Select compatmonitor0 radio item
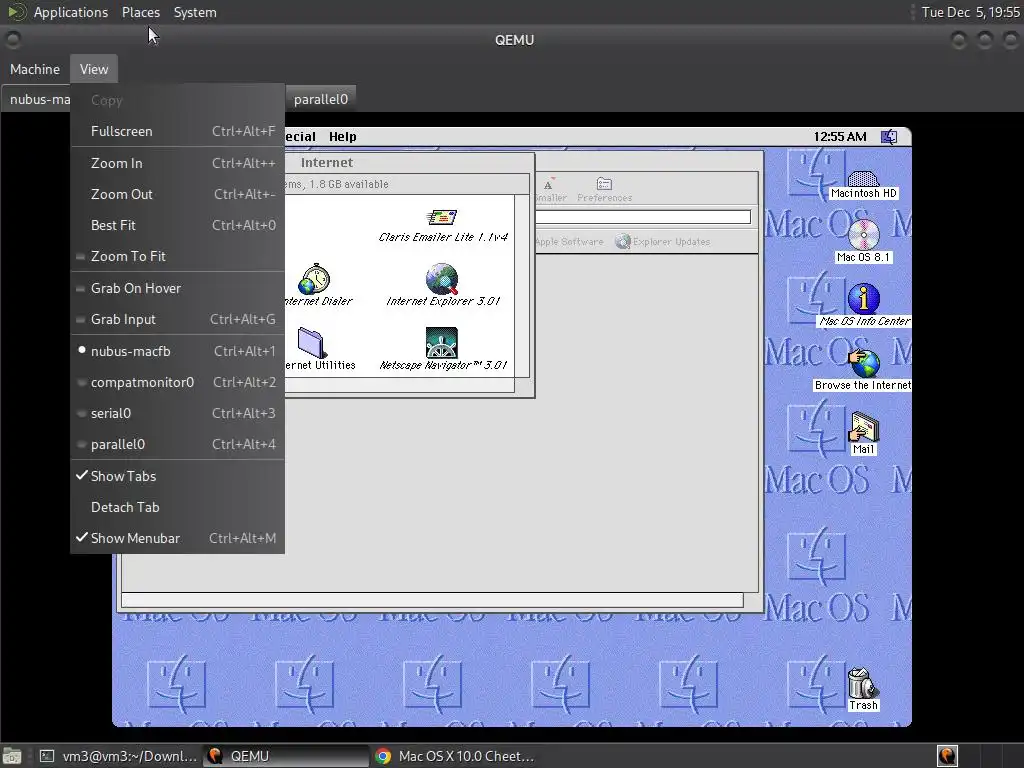The height and width of the screenshot is (768, 1024). pyautogui.click(x=177, y=382)
